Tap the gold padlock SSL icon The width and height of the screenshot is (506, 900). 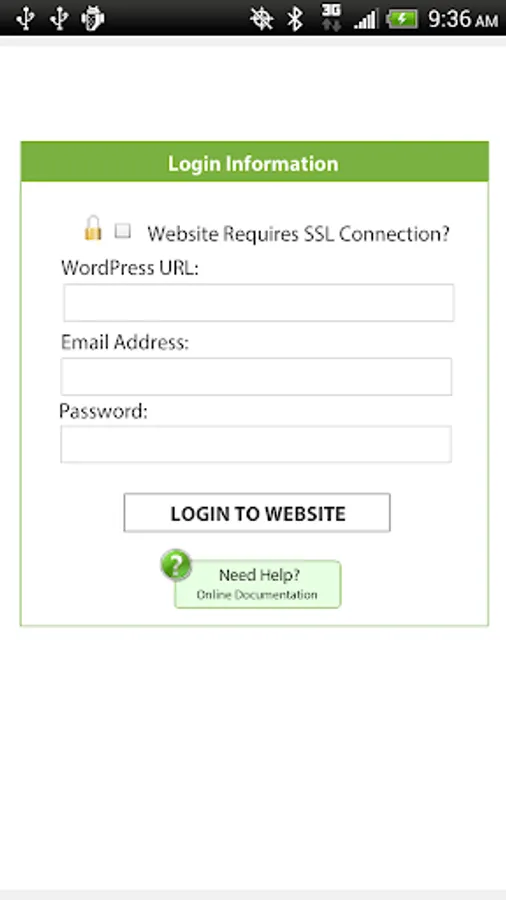pyautogui.click(x=93, y=228)
